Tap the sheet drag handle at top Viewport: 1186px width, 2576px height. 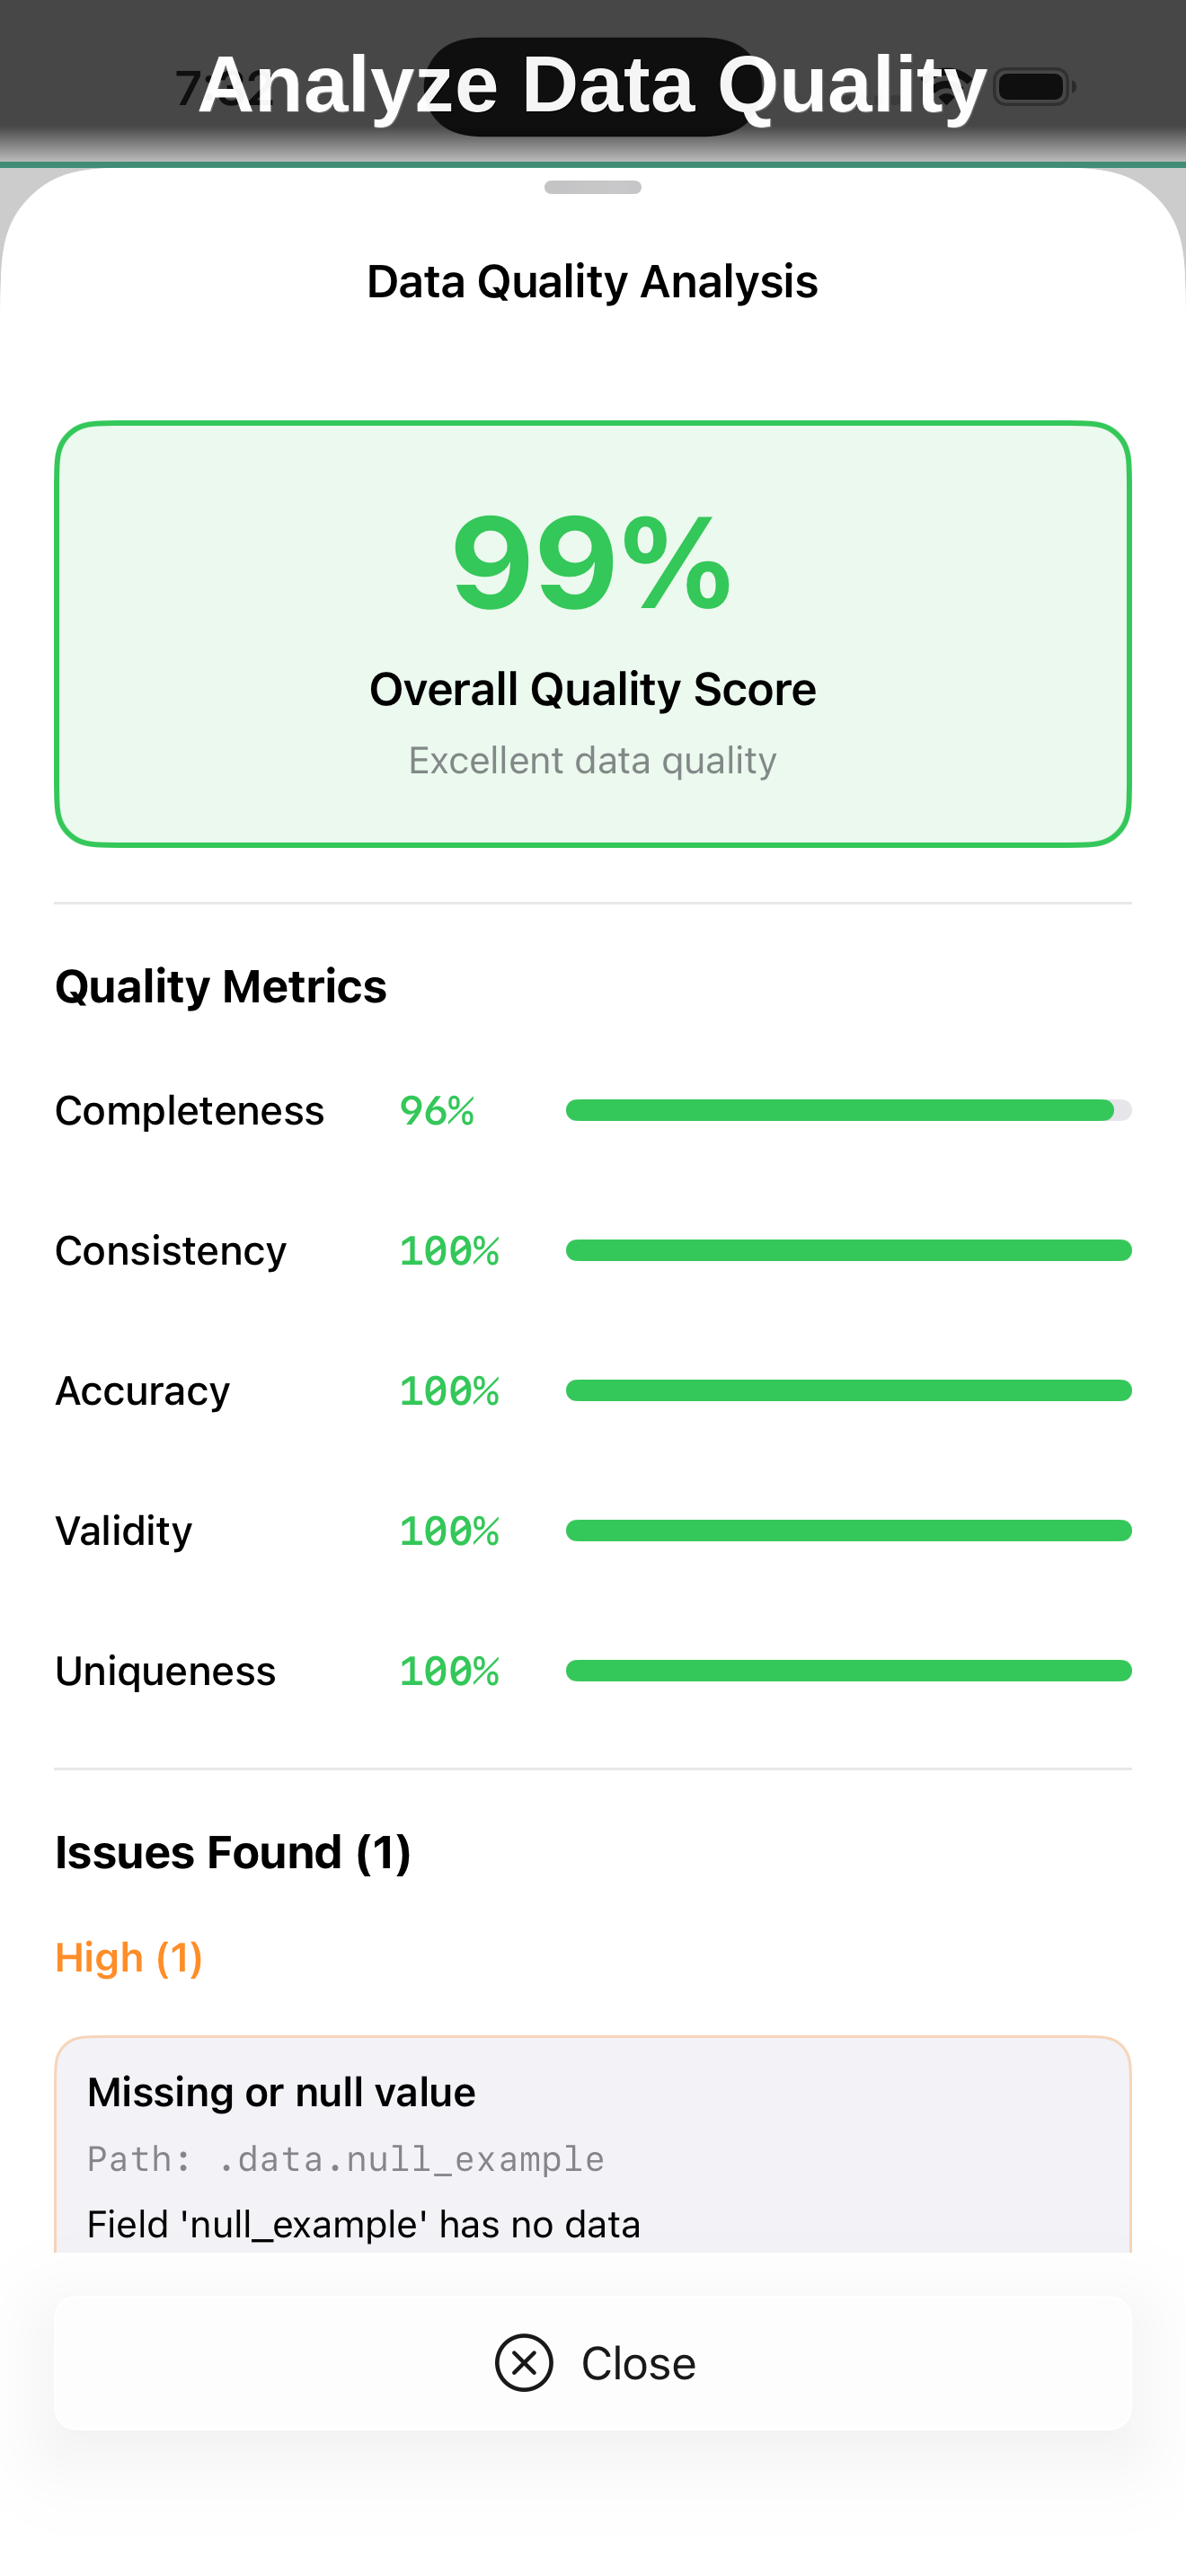coord(593,187)
